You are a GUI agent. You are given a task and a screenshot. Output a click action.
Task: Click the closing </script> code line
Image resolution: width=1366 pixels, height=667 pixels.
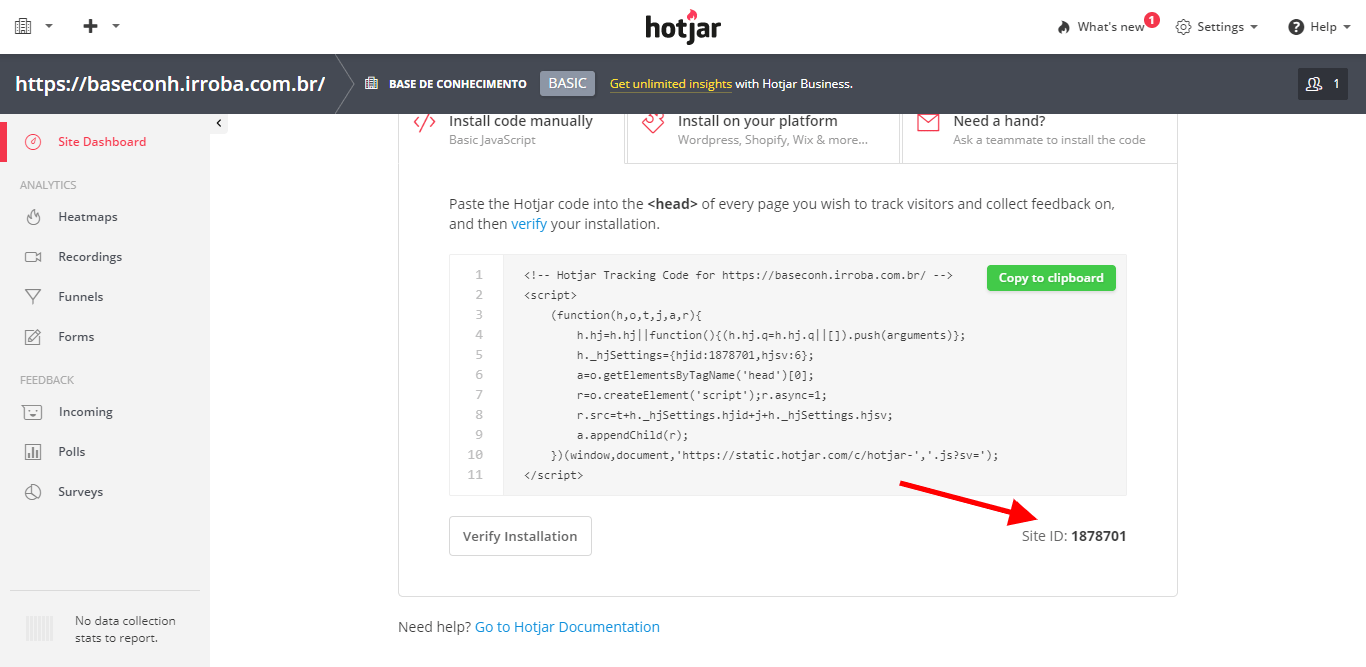click(553, 475)
